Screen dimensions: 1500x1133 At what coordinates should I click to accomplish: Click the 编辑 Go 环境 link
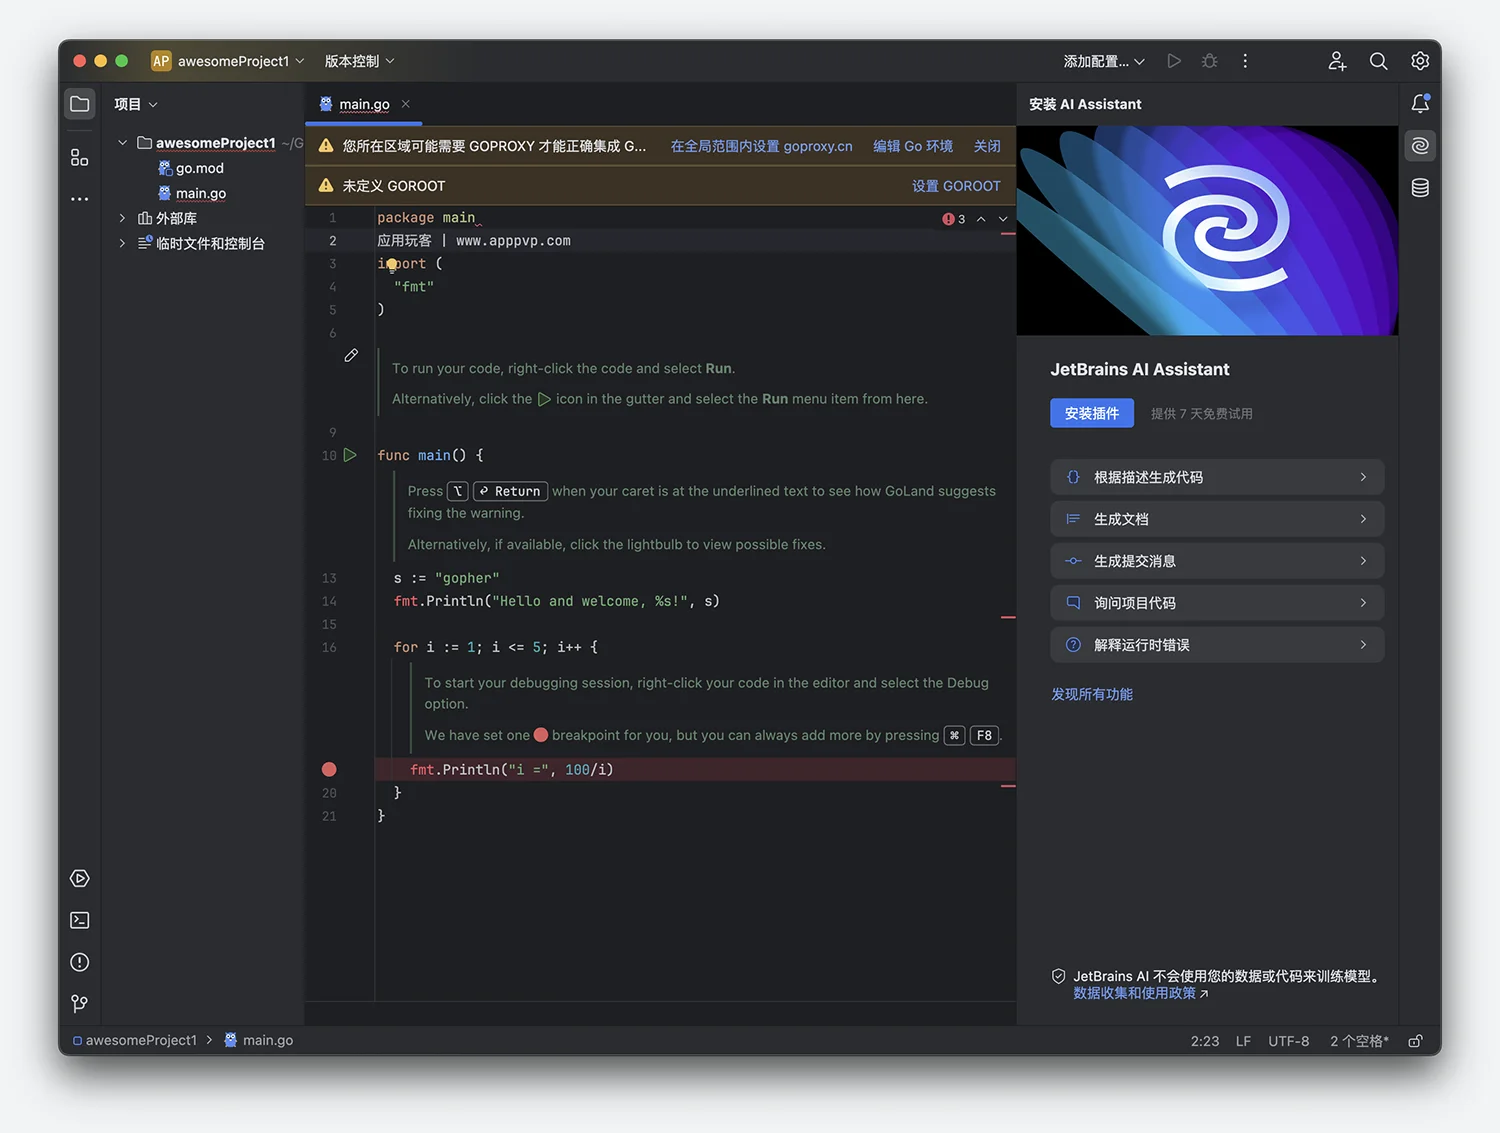point(913,146)
